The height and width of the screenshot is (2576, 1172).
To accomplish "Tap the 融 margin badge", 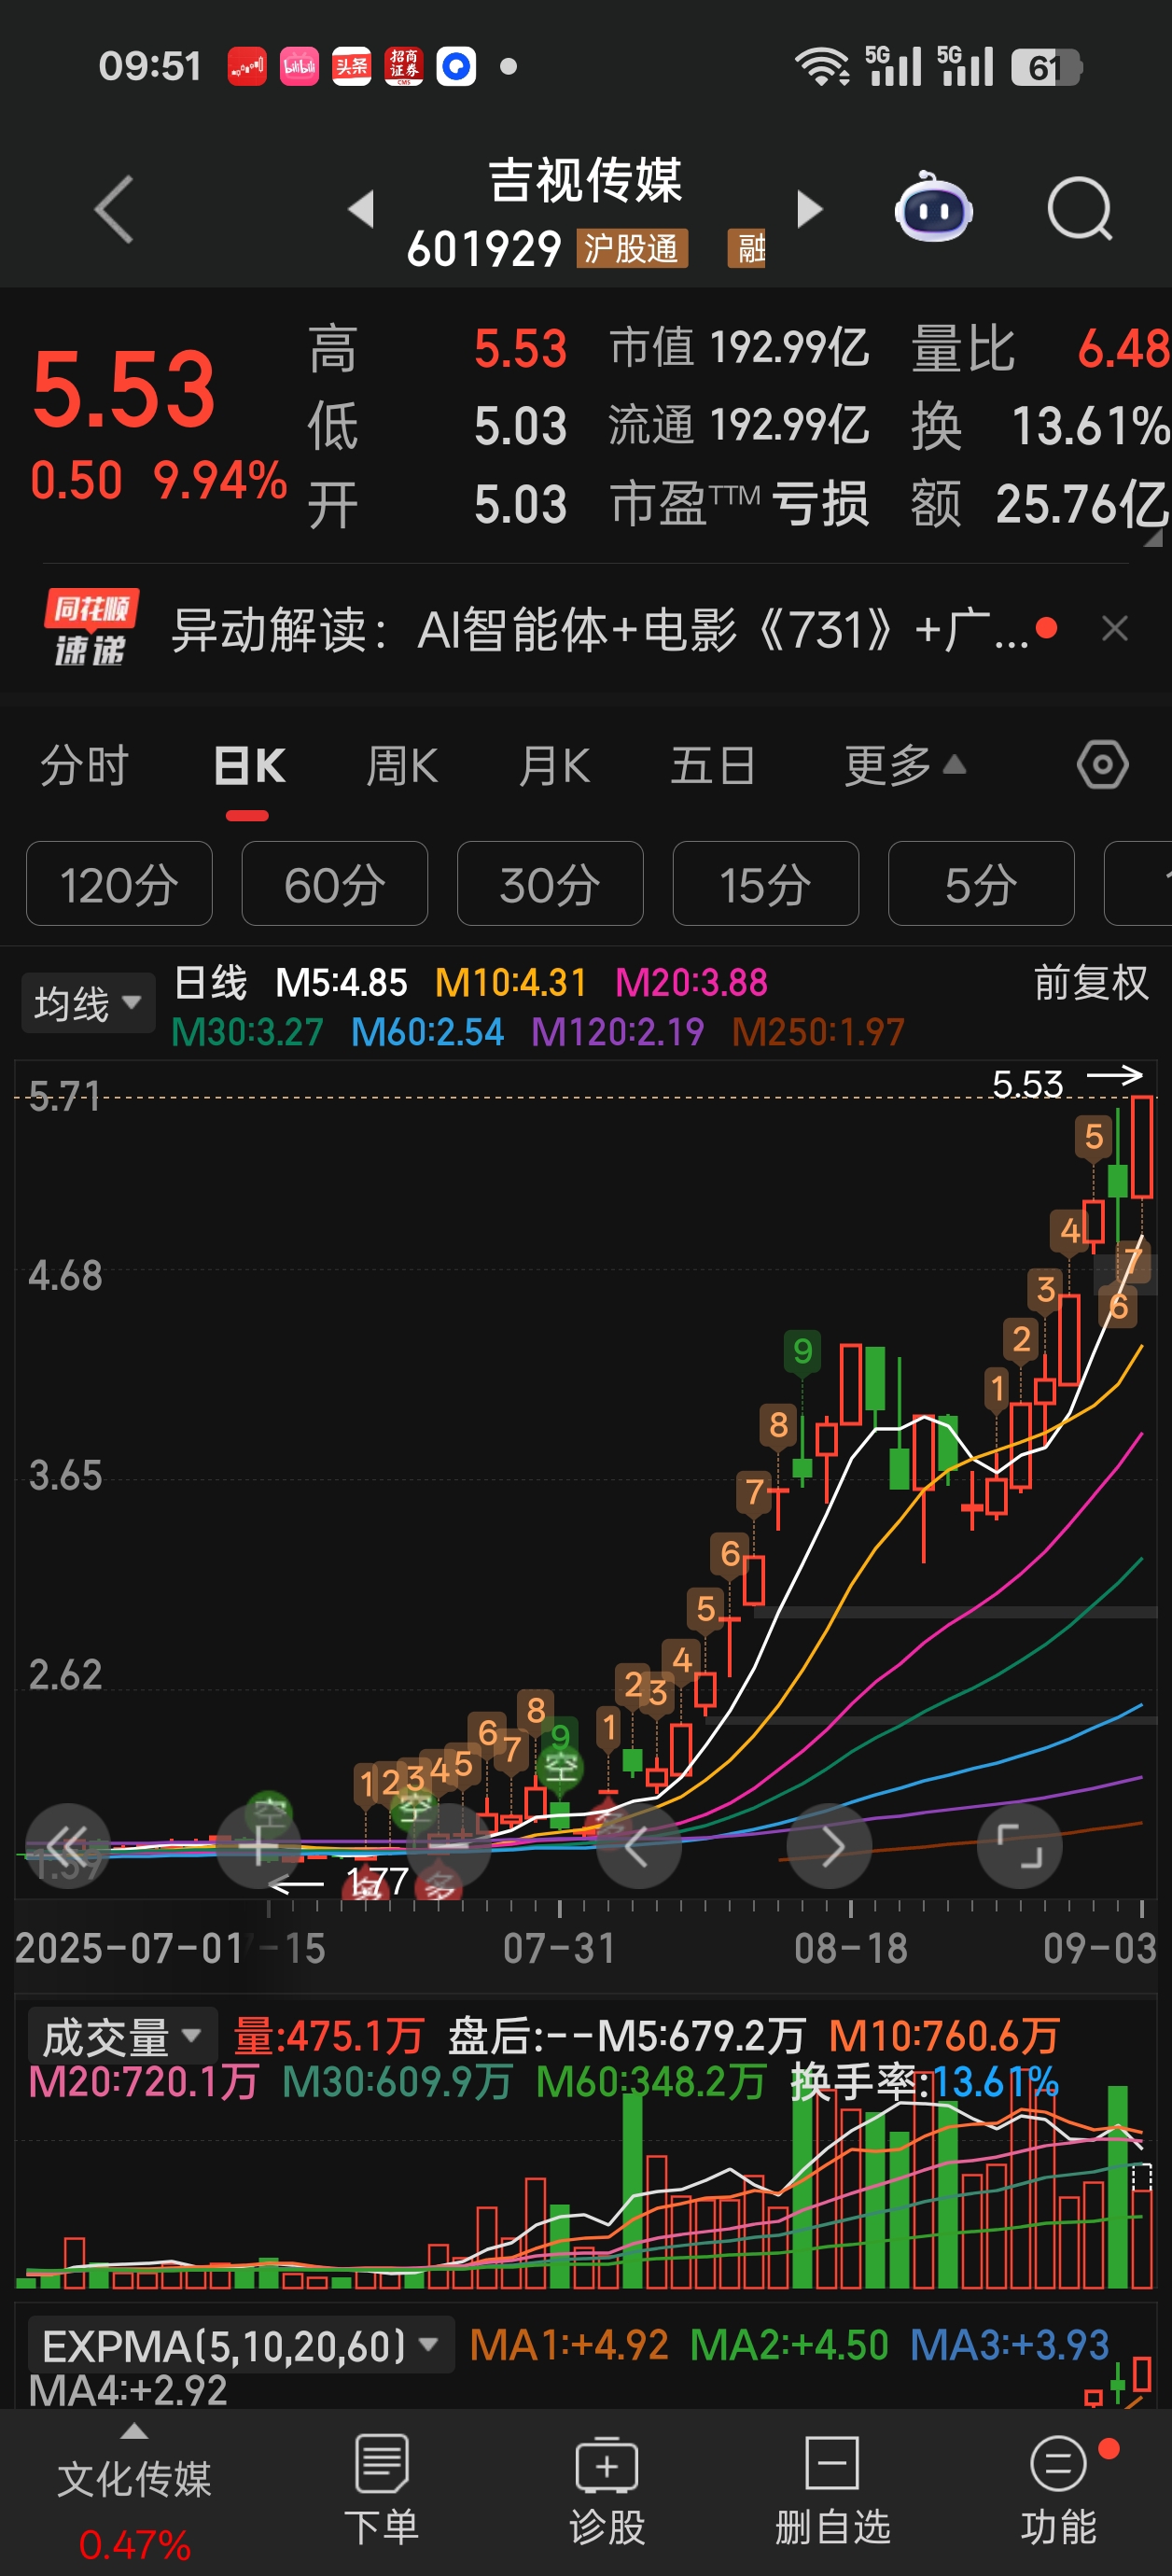I will pos(747,248).
